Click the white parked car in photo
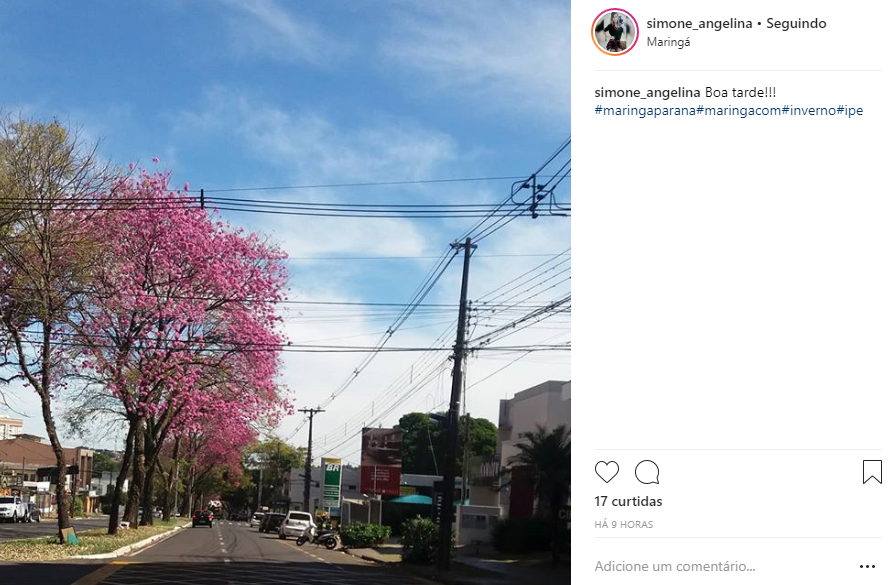 pos(296,525)
